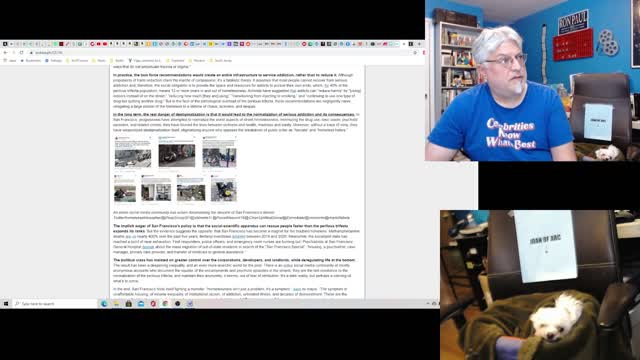Open the 'are up' link about methamphetamine deaths
This screenshot has width=640, height=360.
(x=131, y=236)
